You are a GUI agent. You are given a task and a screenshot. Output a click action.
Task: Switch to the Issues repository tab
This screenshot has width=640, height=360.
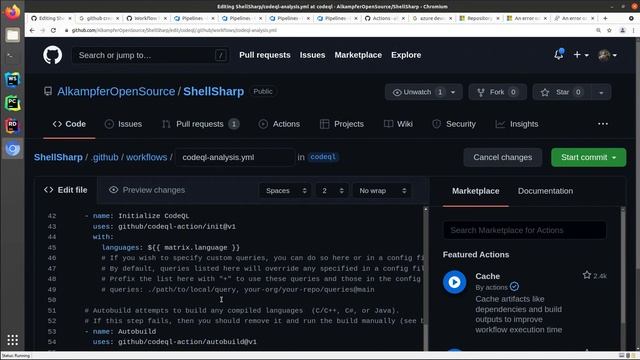click(123, 124)
